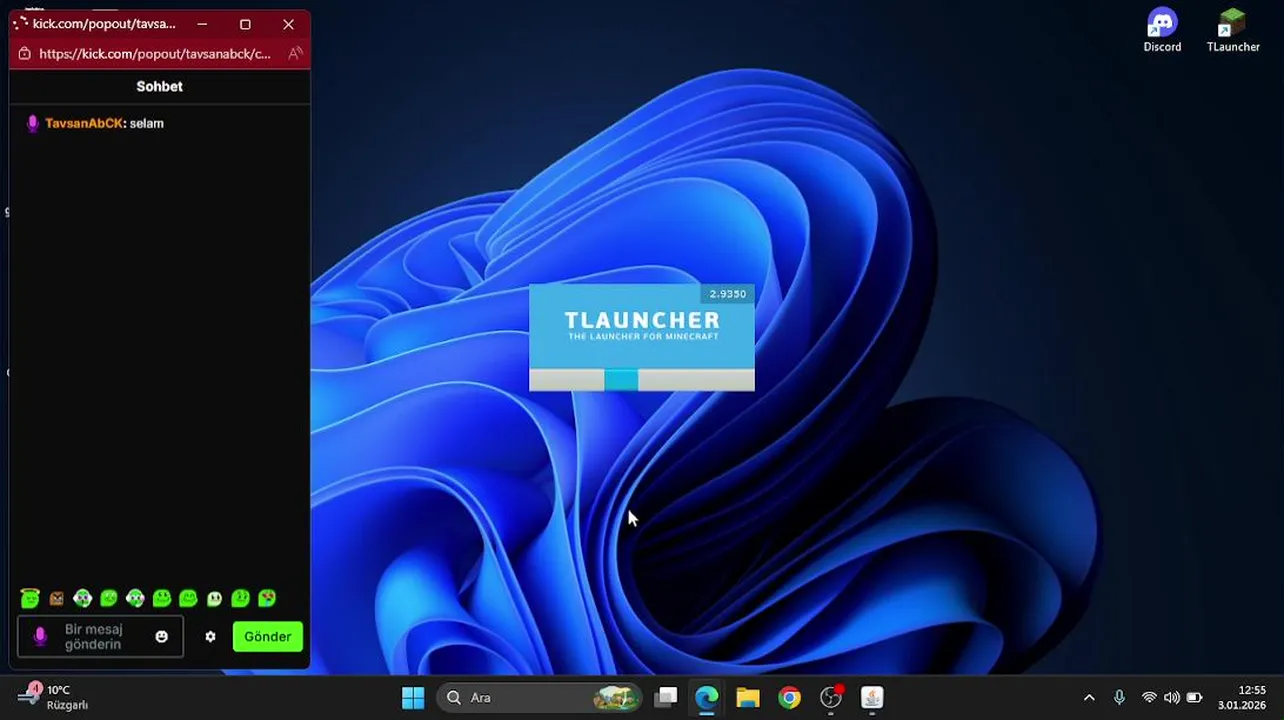The width and height of the screenshot is (1284, 720).
Task: Open OBS Studio from taskbar
Action: pos(831,698)
